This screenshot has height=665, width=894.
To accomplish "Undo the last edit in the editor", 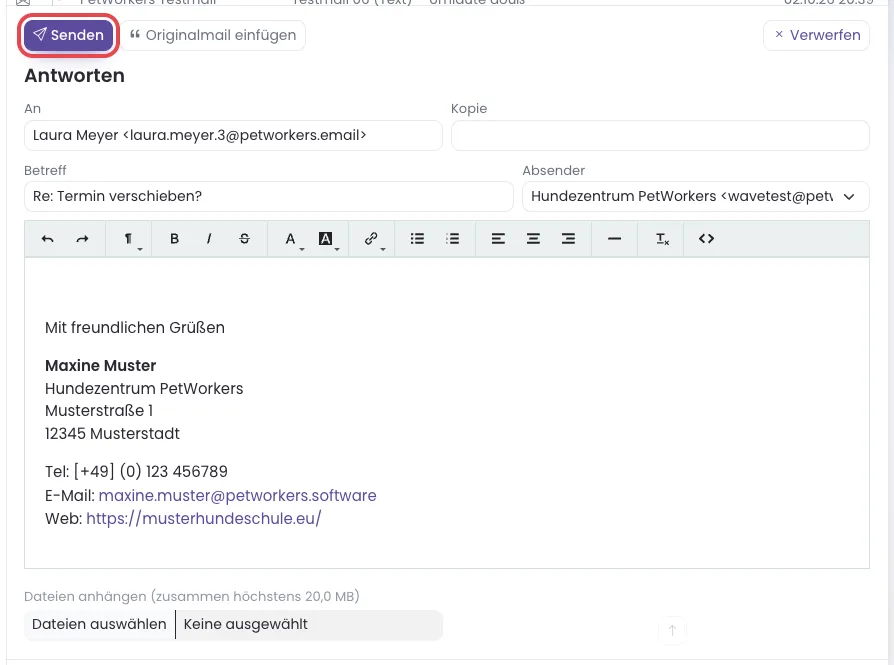I will point(47,239).
